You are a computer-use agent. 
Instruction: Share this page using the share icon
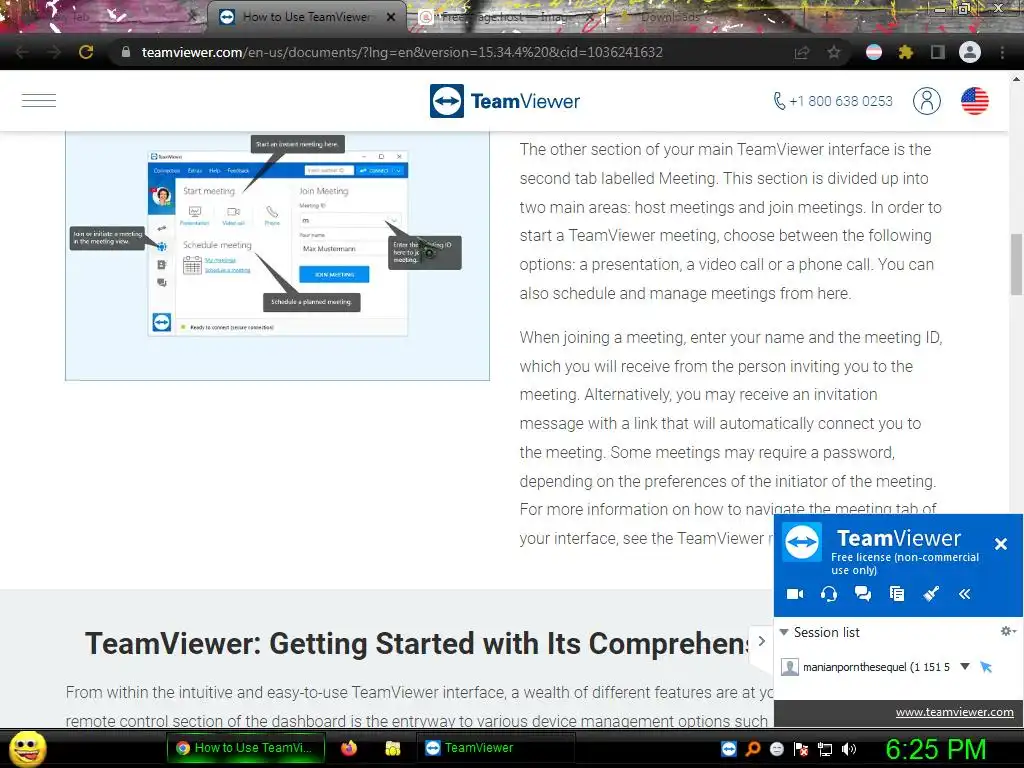click(x=801, y=52)
